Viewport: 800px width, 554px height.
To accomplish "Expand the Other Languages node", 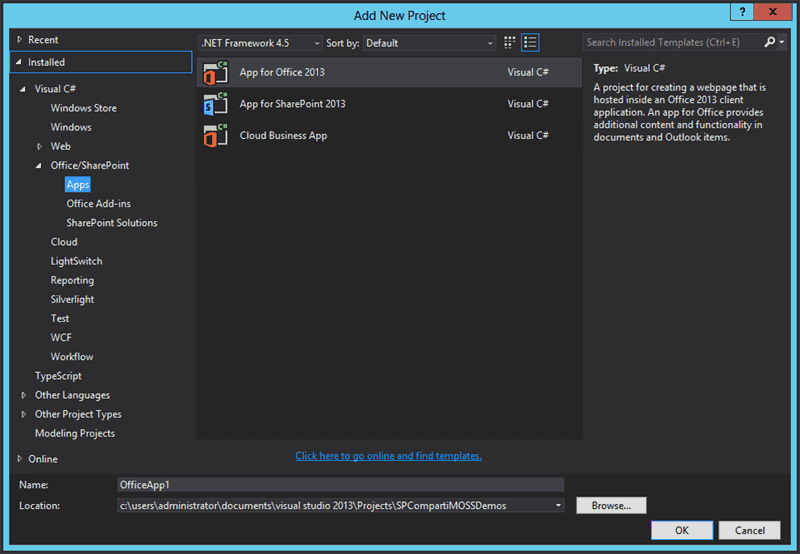I will coord(23,395).
